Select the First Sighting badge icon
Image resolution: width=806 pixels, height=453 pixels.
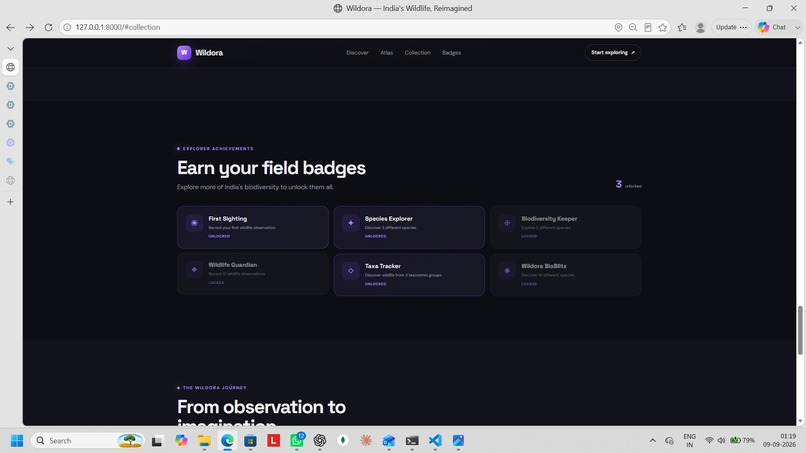194,223
